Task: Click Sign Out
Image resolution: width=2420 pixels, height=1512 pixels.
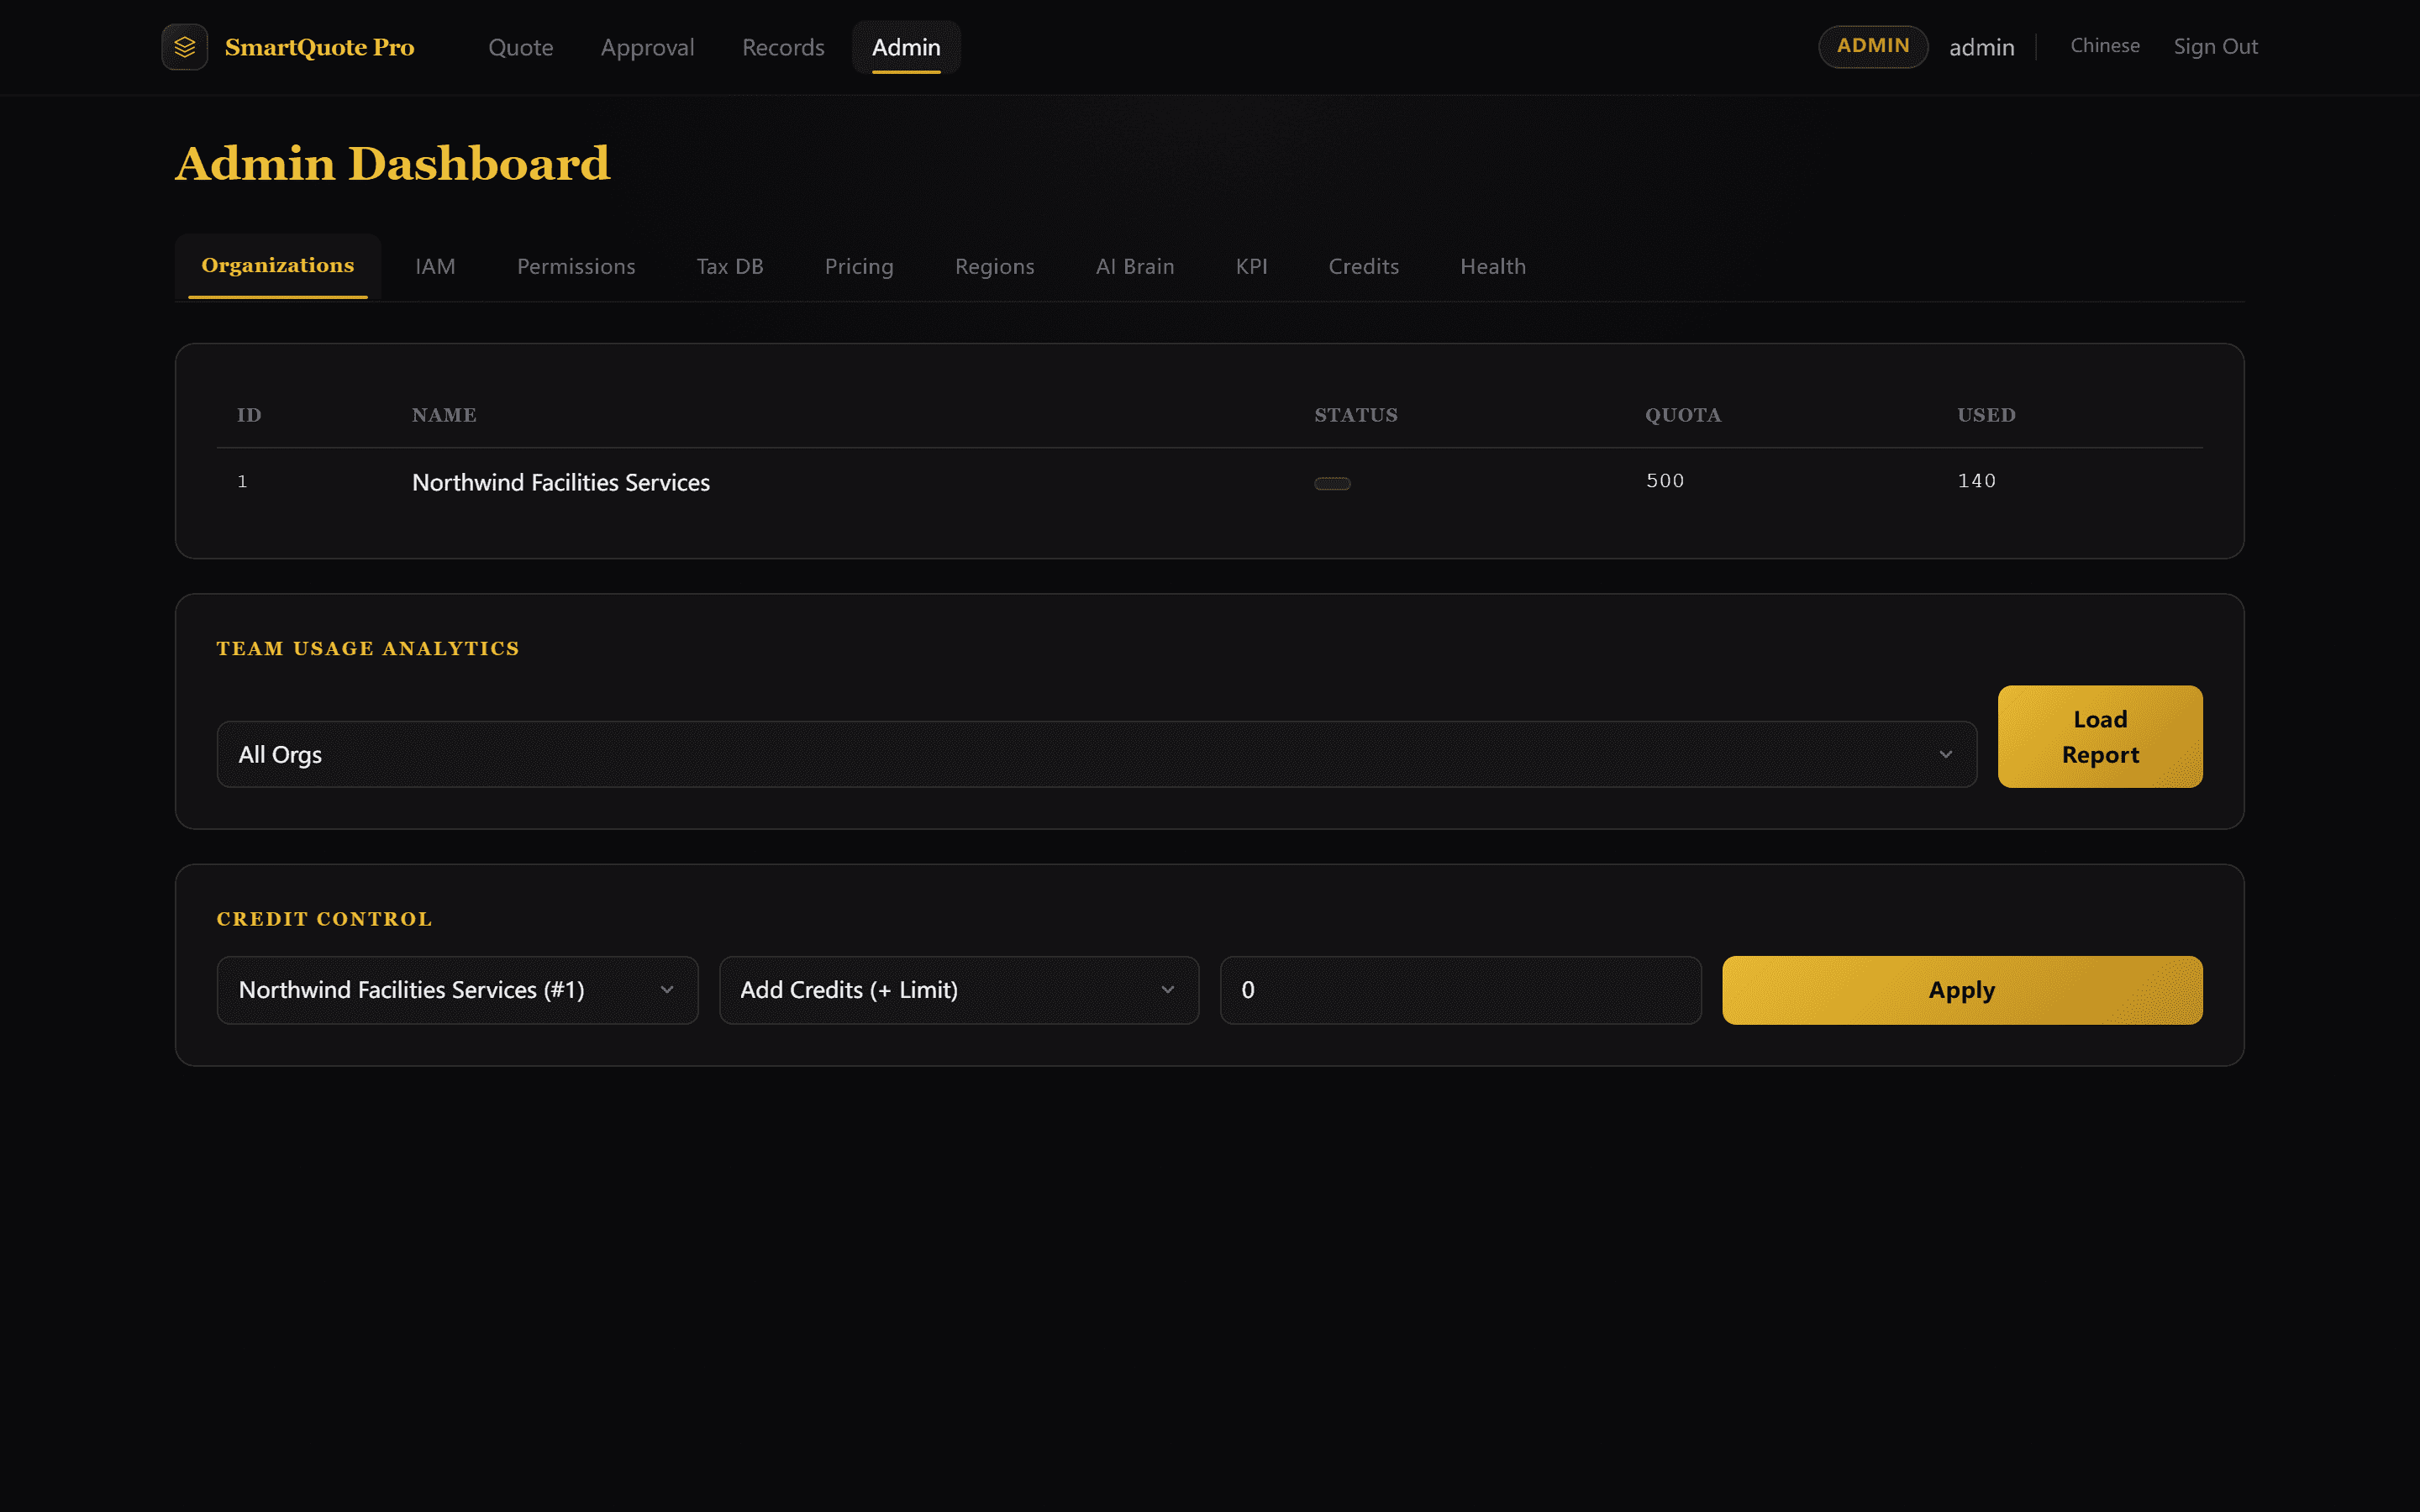Action: point(2215,46)
